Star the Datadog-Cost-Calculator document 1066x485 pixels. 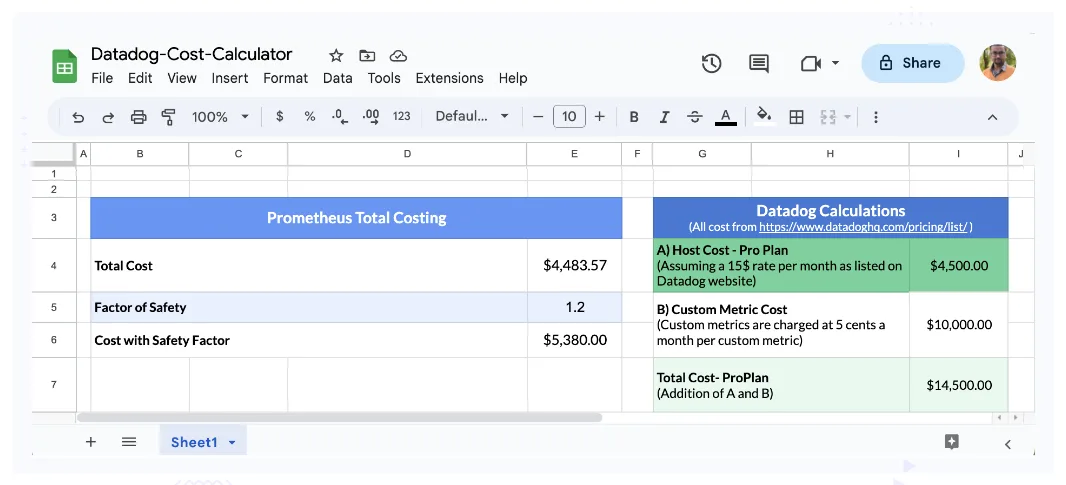pos(336,56)
